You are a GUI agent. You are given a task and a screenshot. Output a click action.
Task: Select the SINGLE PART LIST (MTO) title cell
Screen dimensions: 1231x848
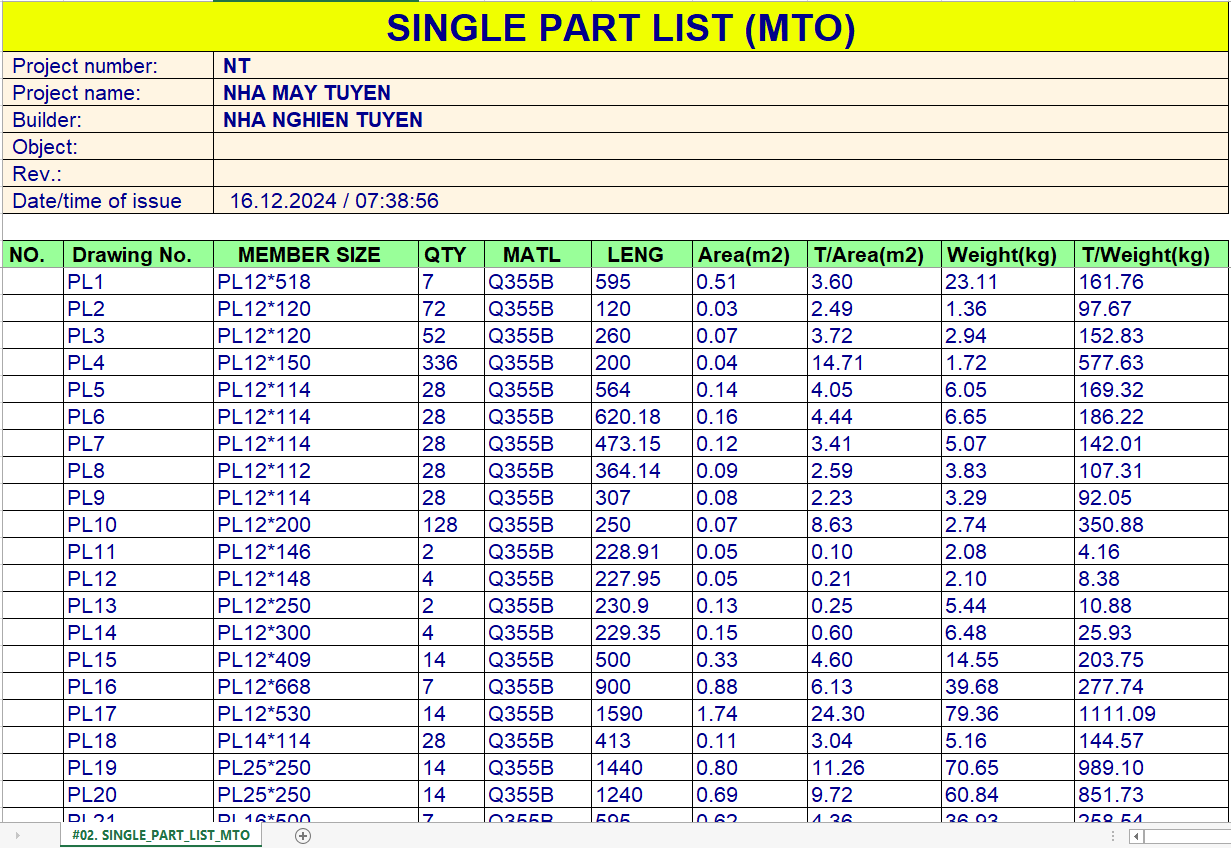tap(616, 27)
